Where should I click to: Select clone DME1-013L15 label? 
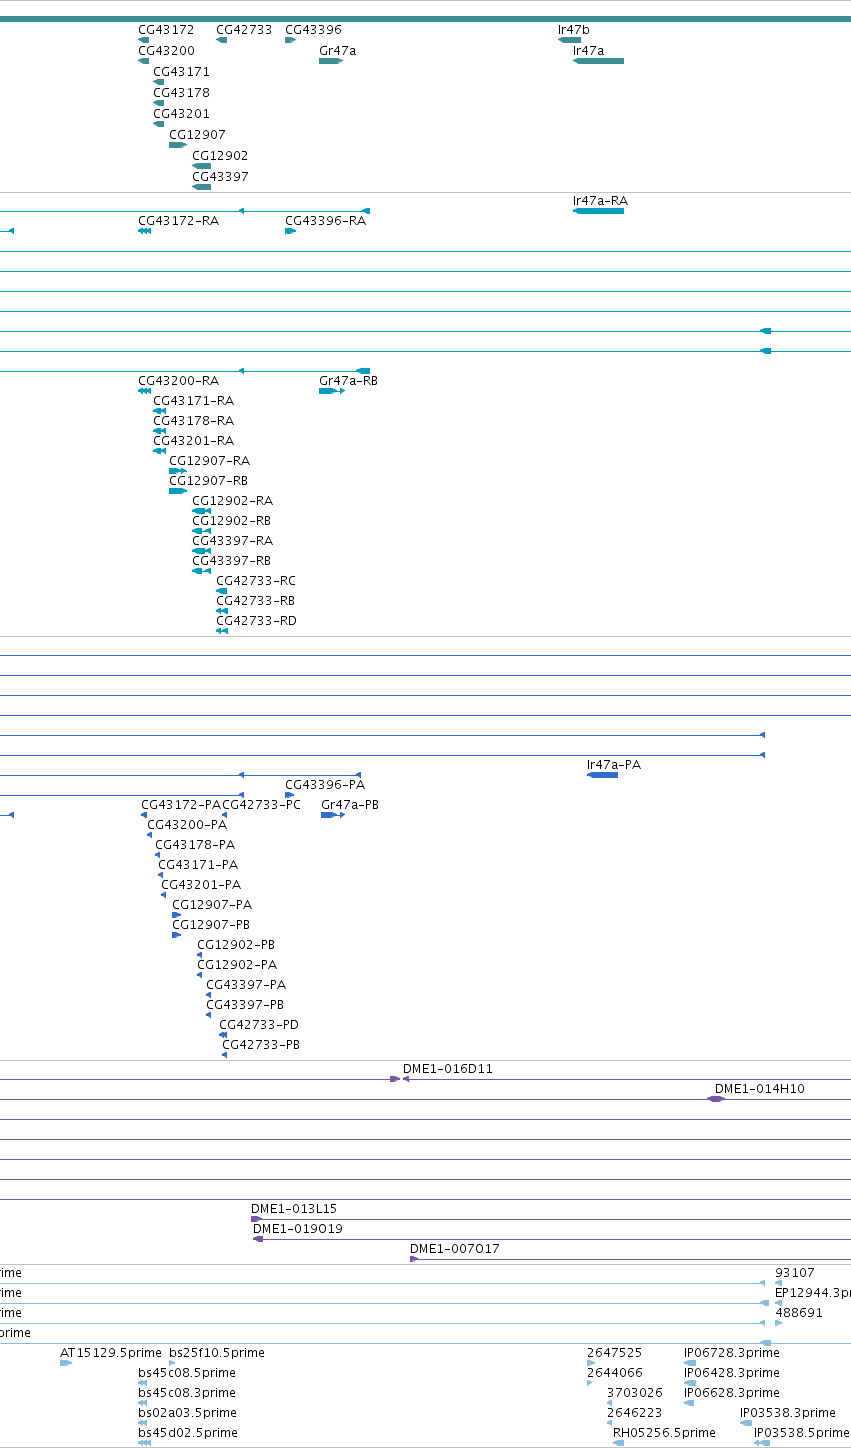coord(294,1209)
